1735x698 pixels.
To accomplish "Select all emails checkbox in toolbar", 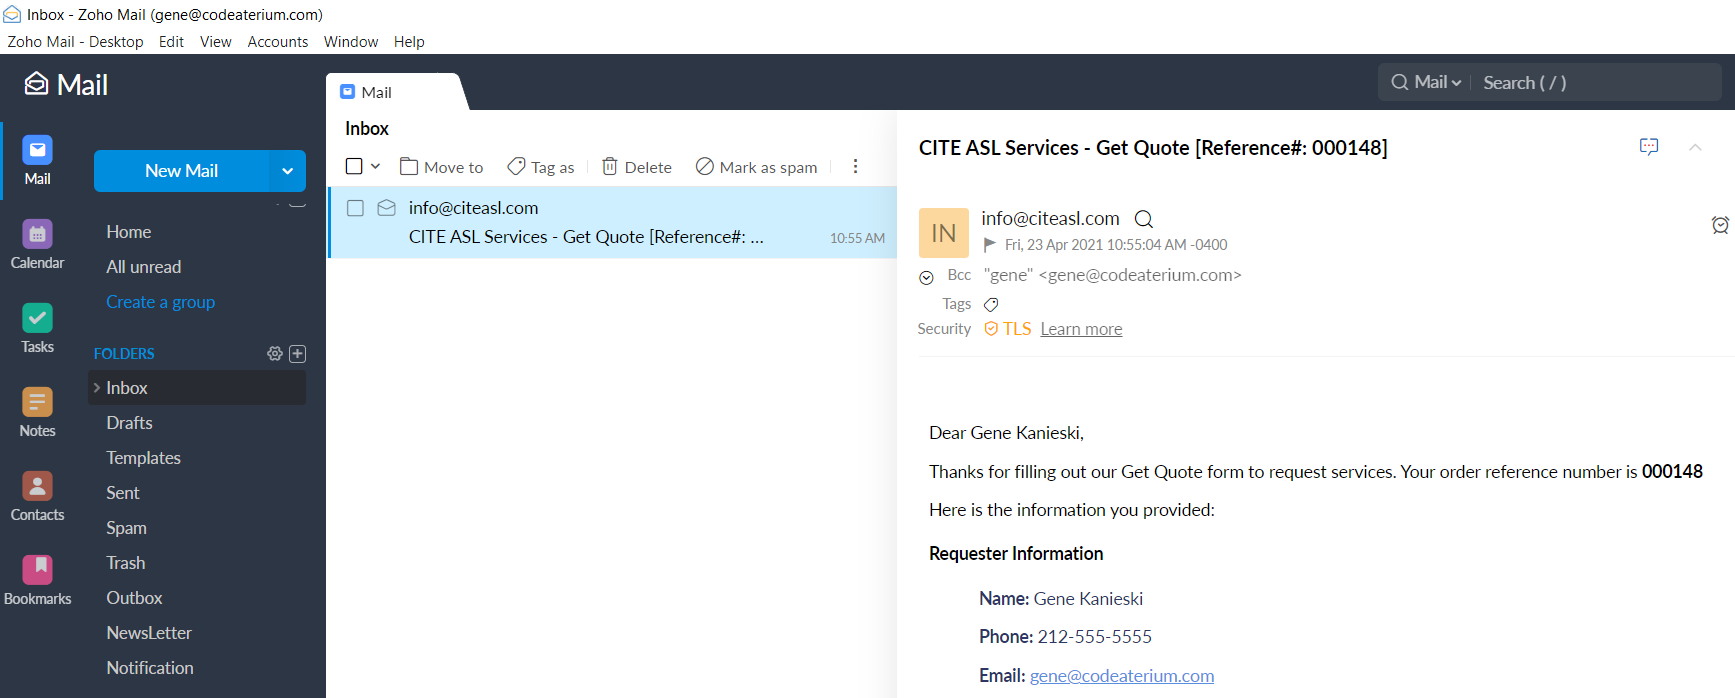I will pos(354,166).
